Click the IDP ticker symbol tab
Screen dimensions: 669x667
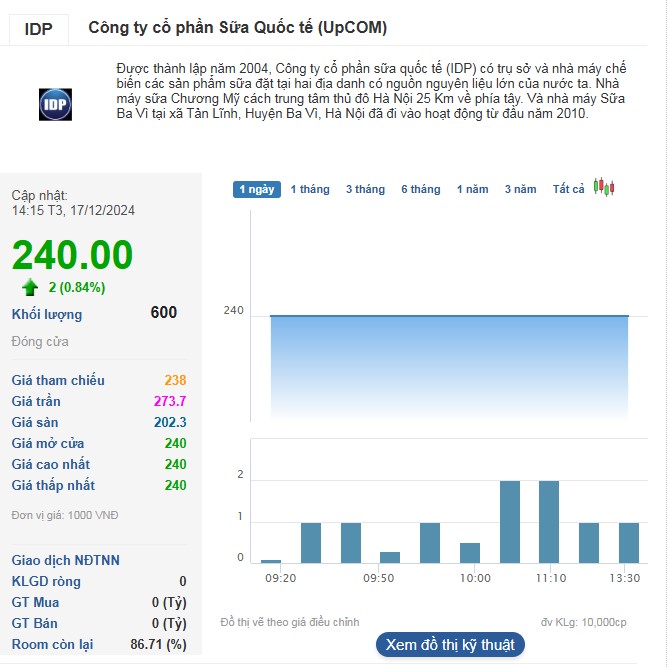pos(40,29)
